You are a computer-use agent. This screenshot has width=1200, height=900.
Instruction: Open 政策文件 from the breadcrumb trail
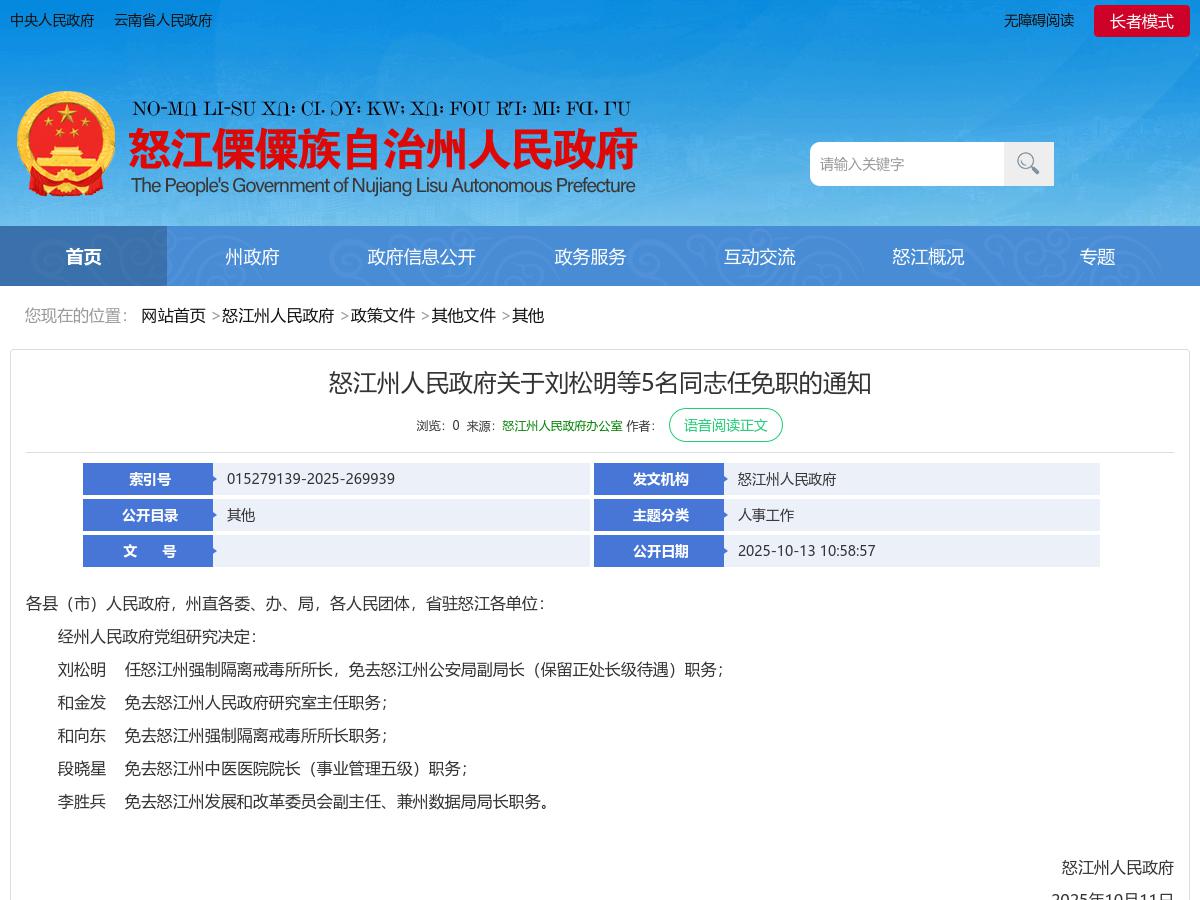(382, 315)
